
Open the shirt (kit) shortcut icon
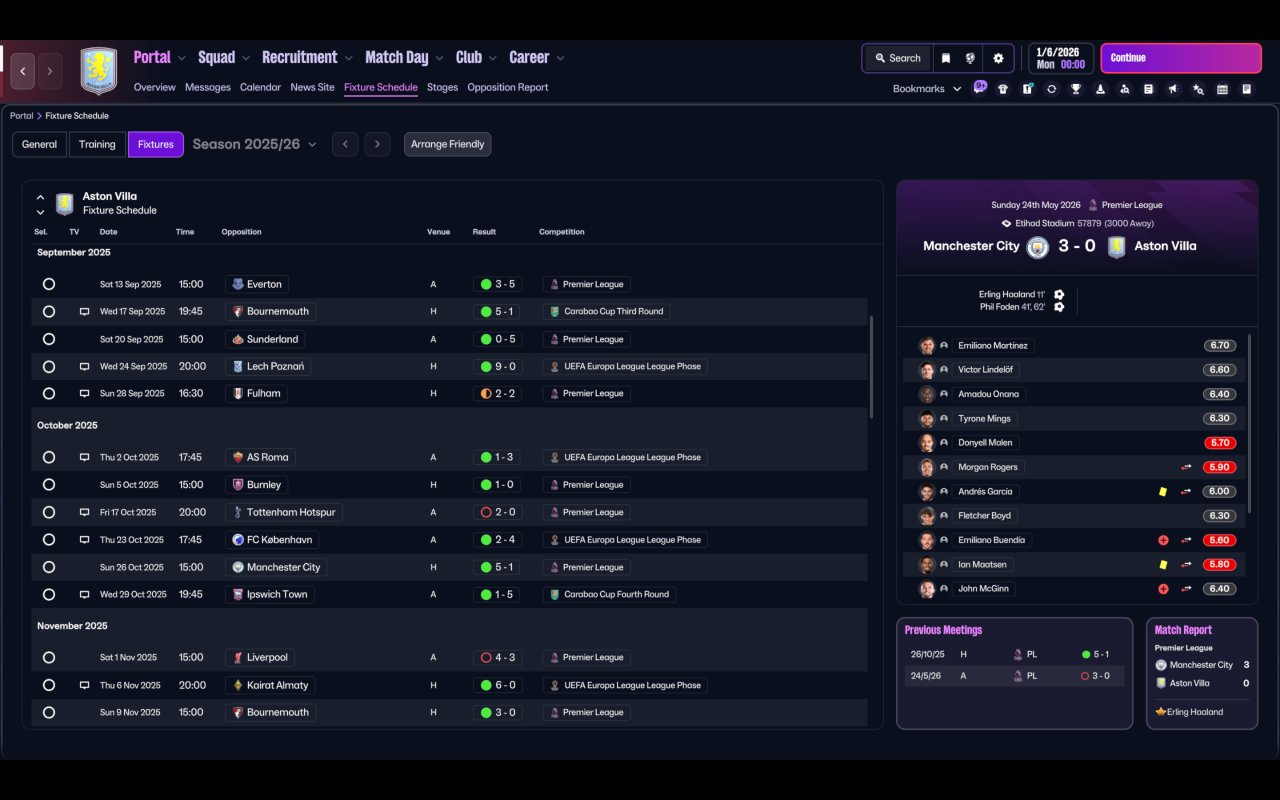1003,89
